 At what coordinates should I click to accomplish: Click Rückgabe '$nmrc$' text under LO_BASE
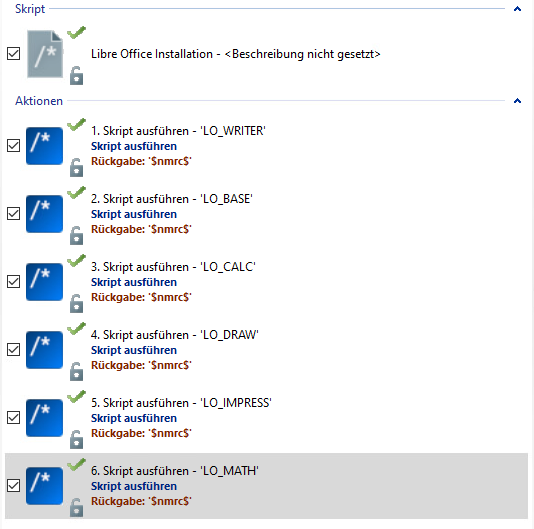pyautogui.click(x=141, y=229)
